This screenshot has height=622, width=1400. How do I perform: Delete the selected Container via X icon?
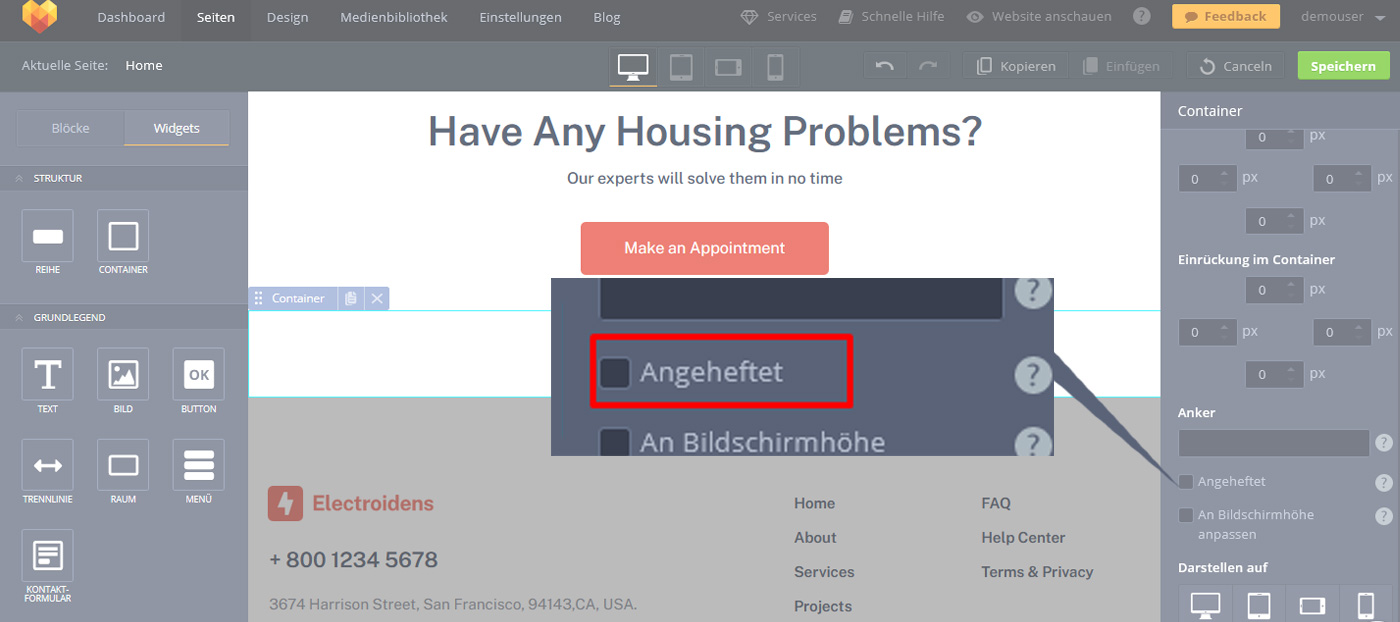pyautogui.click(x=376, y=298)
